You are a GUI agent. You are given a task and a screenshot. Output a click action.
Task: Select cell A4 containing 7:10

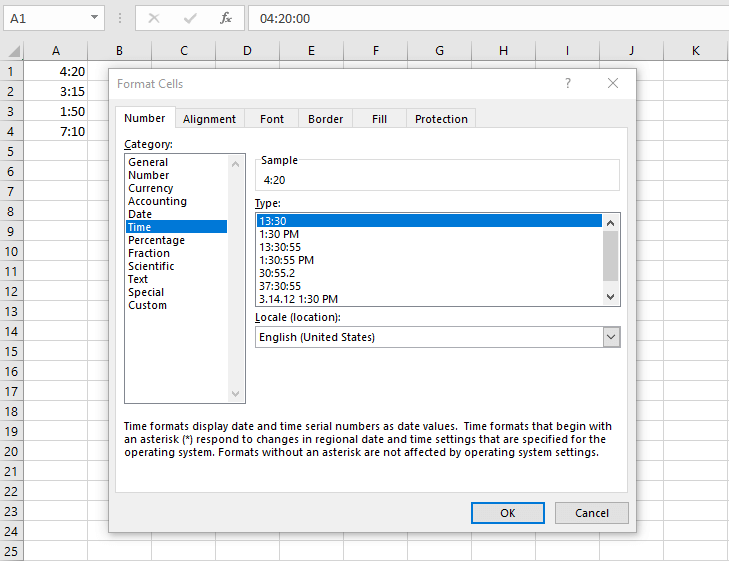pos(55,132)
